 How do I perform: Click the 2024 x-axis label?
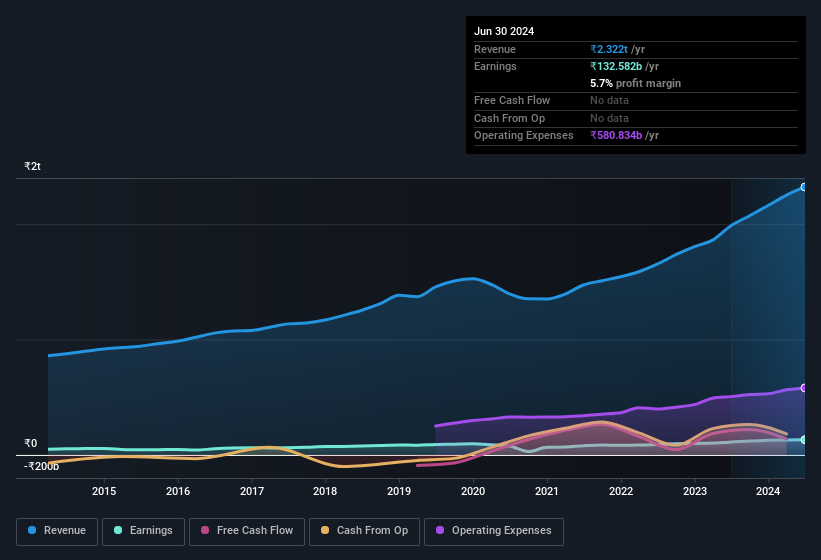768,491
